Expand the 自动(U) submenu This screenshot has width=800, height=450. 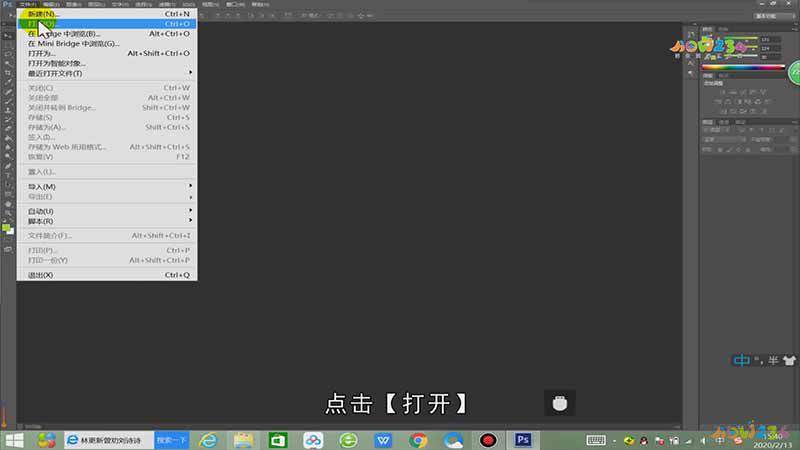(x=107, y=211)
